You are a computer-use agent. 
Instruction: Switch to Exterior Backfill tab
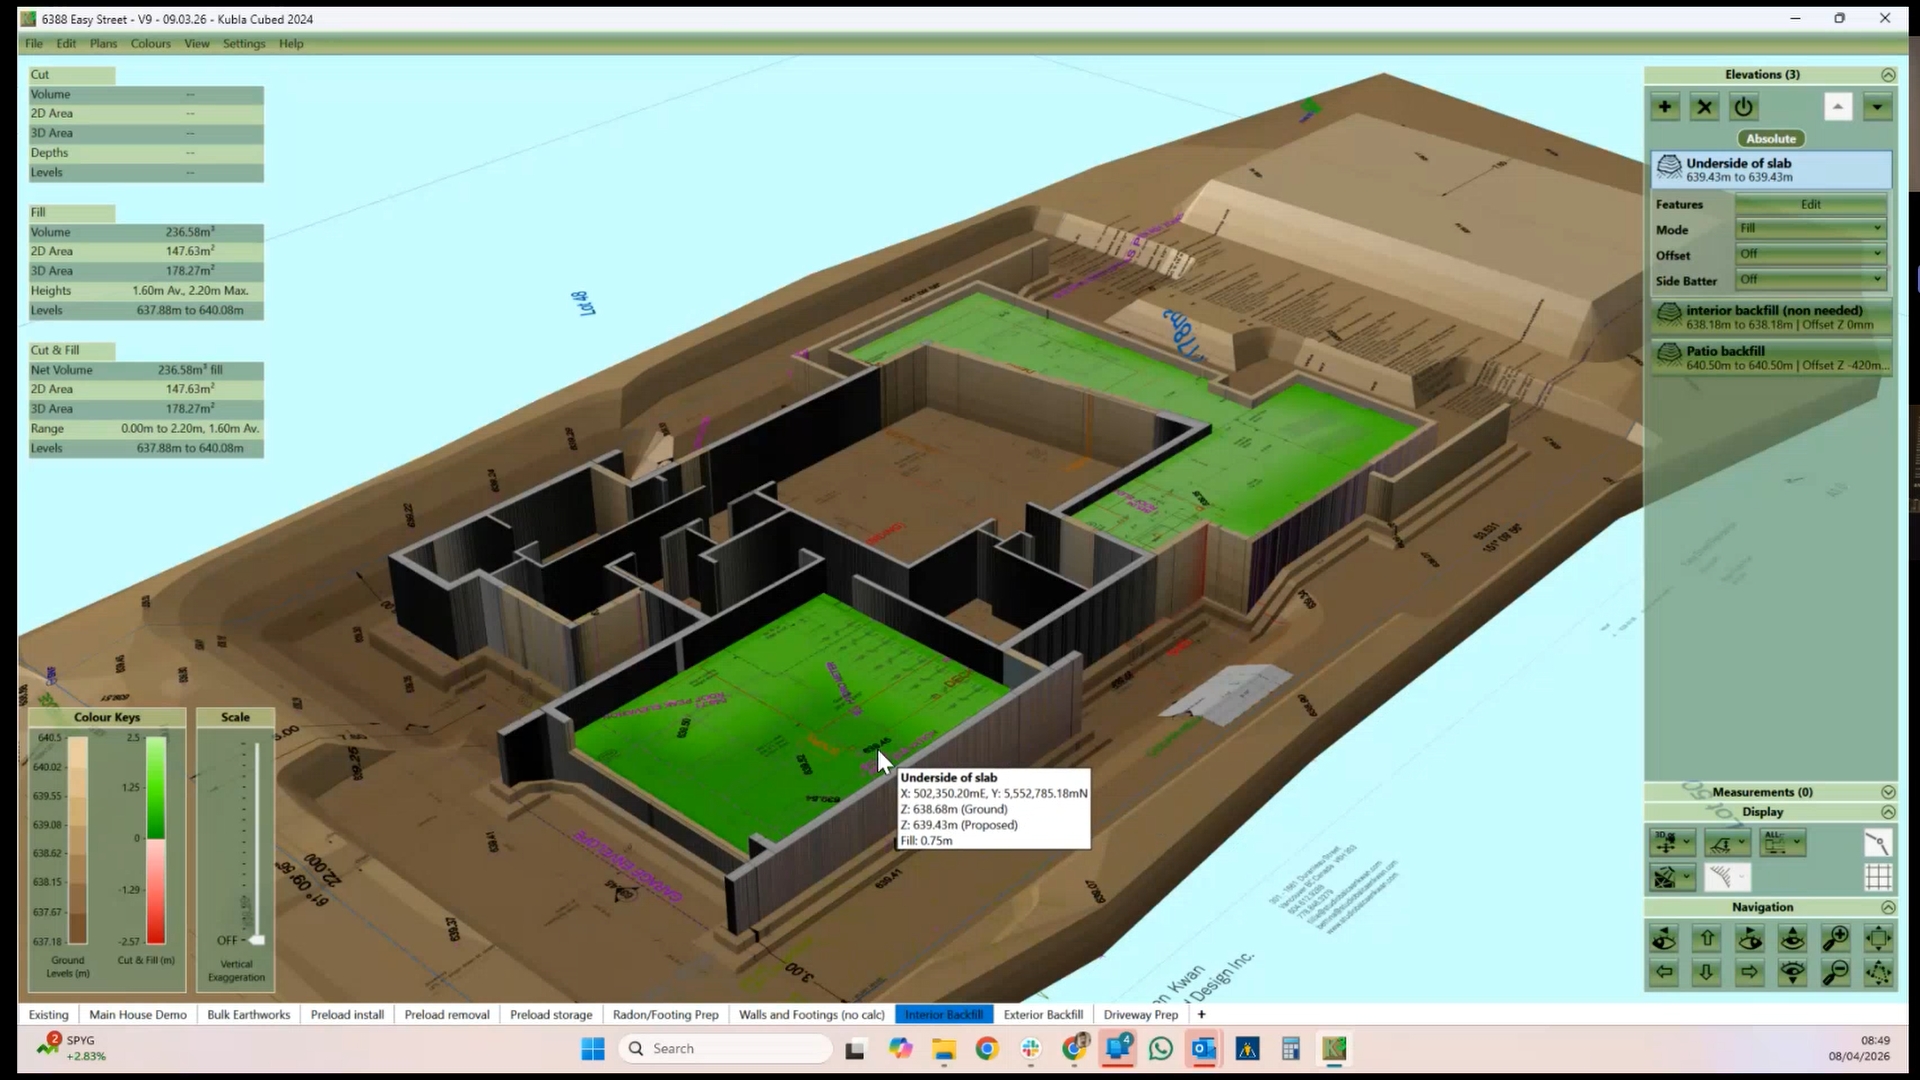click(1043, 1014)
